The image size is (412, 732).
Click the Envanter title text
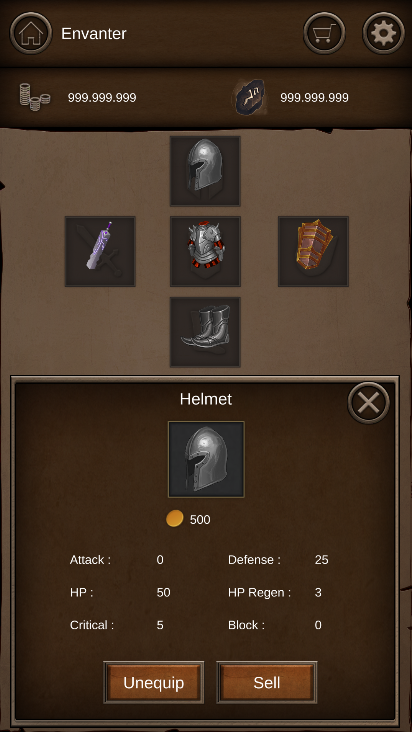tap(94, 34)
